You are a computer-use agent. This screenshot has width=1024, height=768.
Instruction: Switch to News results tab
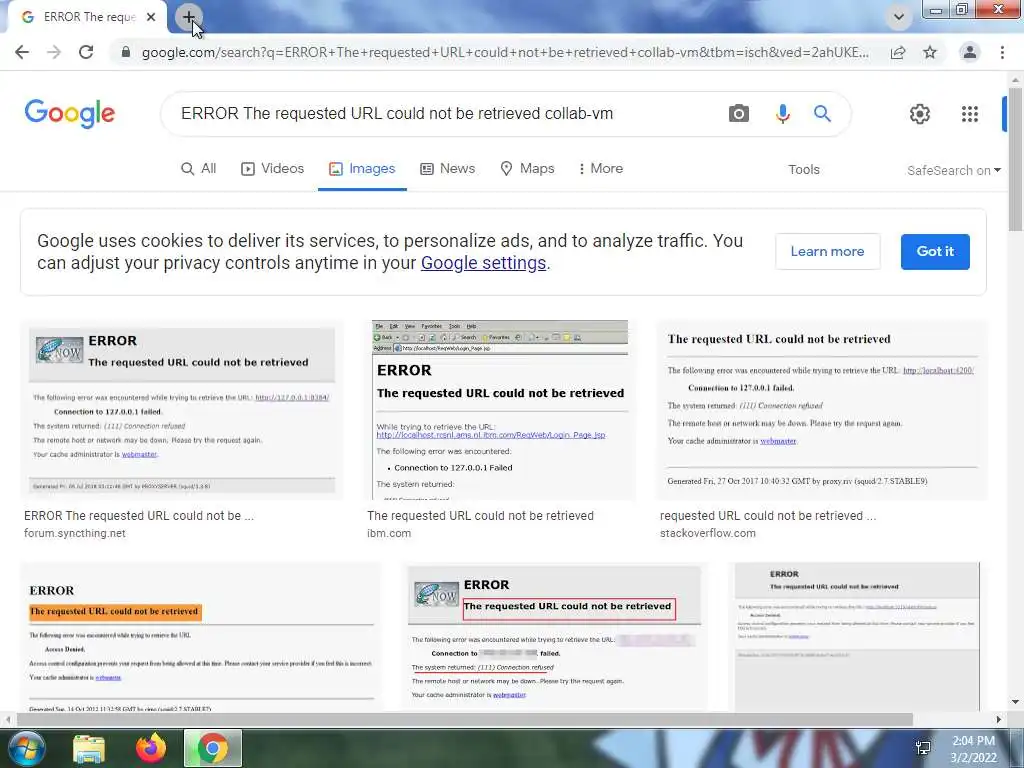pos(447,168)
